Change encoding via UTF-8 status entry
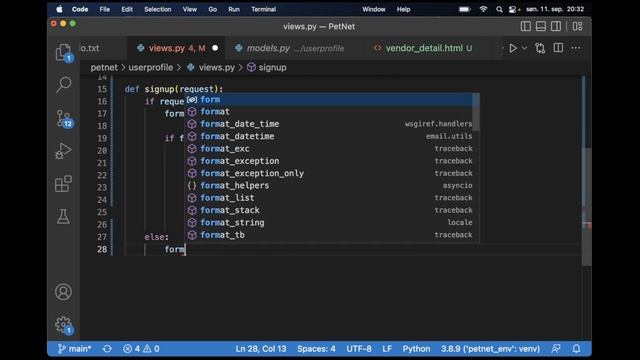 [359, 349]
